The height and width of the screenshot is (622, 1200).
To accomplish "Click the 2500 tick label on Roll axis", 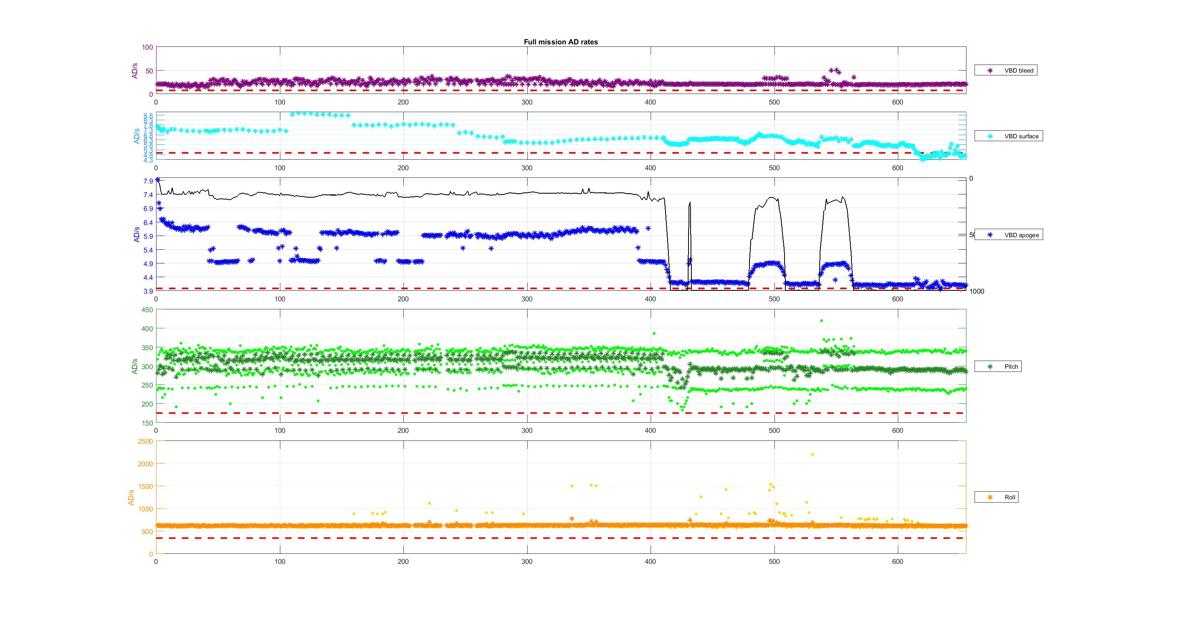I will [x=145, y=441].
